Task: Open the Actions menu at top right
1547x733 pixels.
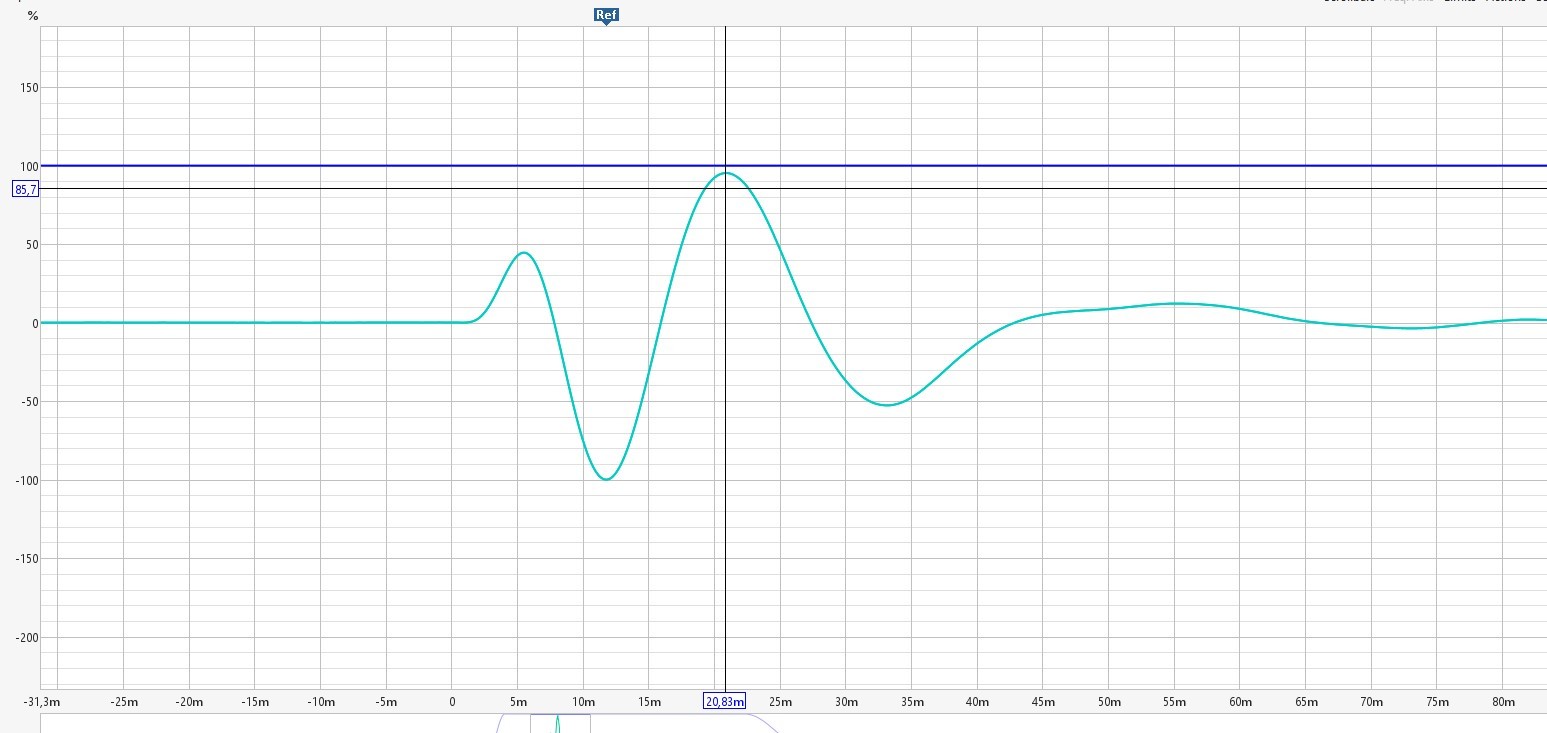Action: [1505, 1]
